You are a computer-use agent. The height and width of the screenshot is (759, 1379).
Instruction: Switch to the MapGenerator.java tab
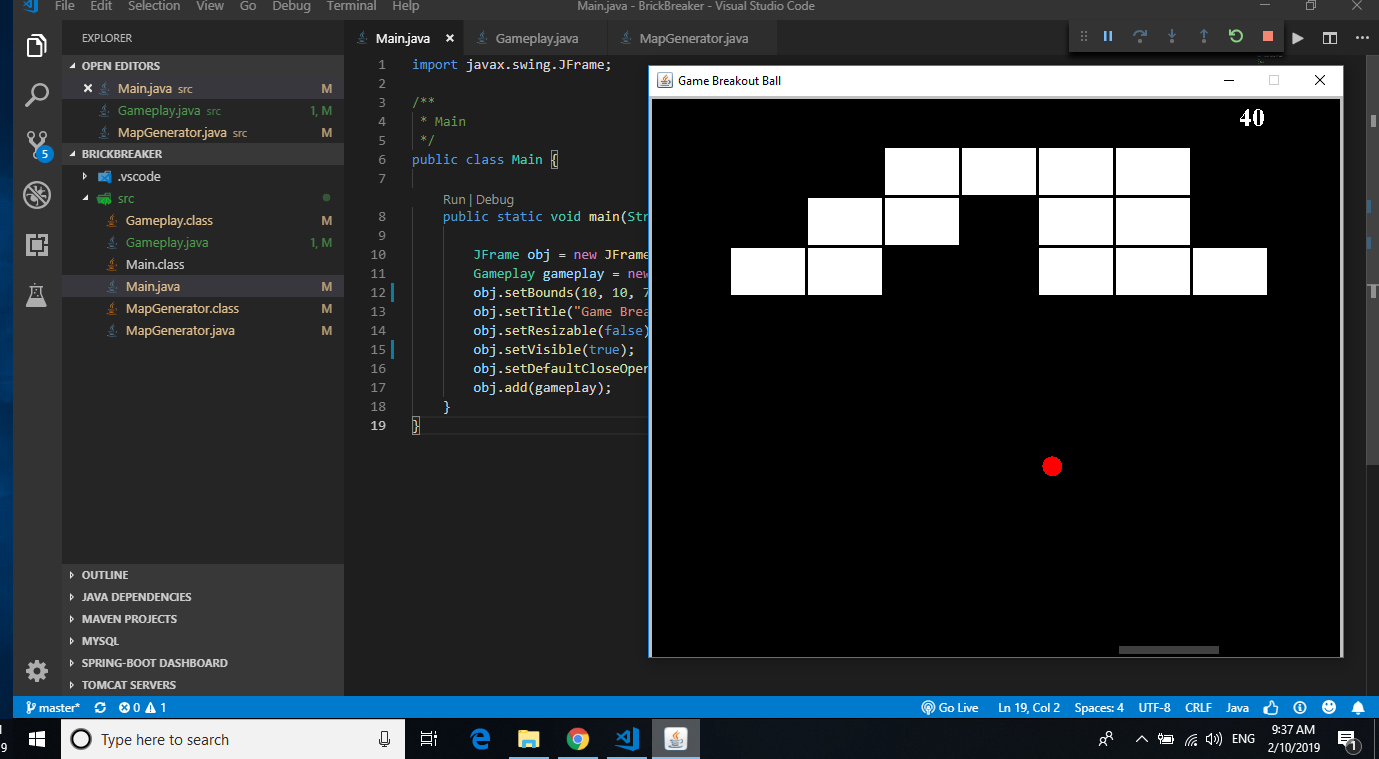pyautogui.click(x=693, y=38)
